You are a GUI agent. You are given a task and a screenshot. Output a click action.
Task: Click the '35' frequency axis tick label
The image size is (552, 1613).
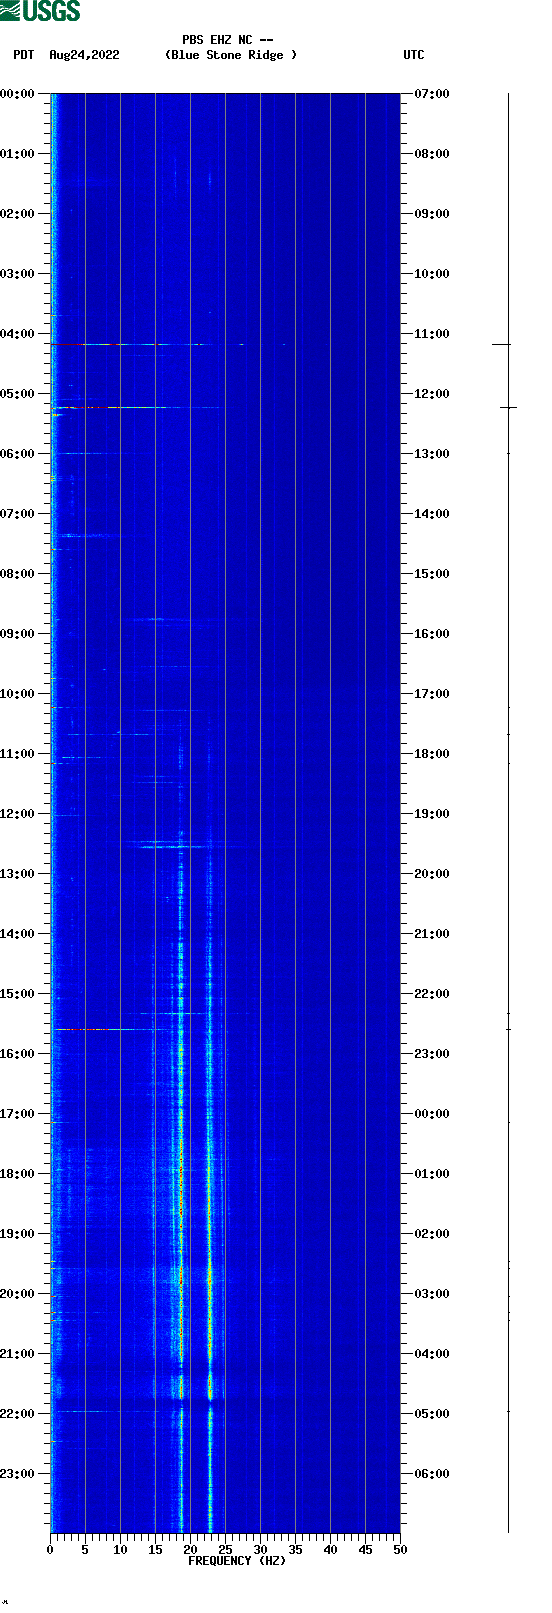(x=295, y=1550)
